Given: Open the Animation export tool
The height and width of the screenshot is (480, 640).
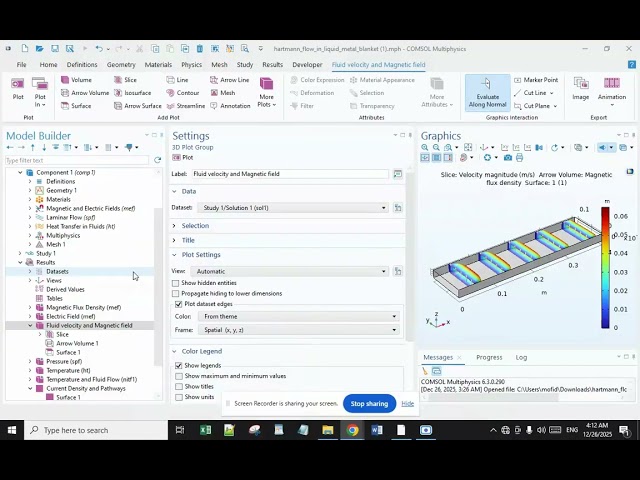Looking at the screenshot, I should coord(612,92).
